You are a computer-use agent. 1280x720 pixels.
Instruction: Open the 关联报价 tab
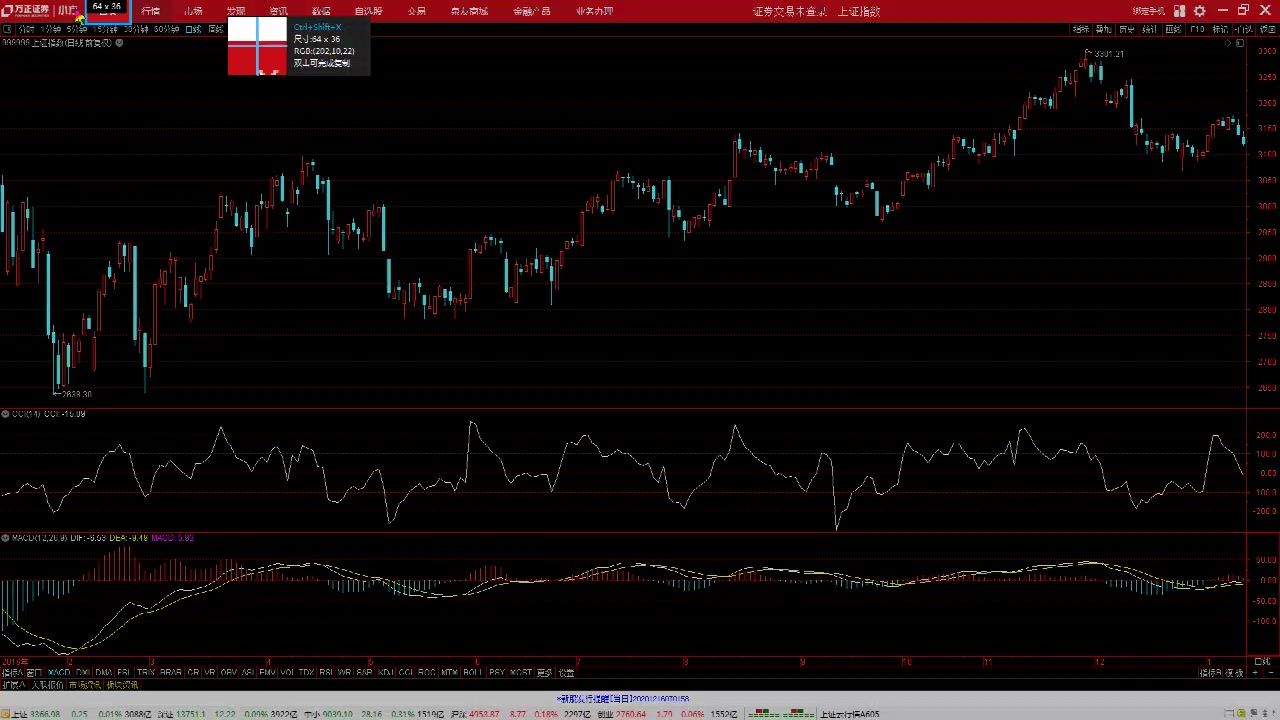pos(47,685)
